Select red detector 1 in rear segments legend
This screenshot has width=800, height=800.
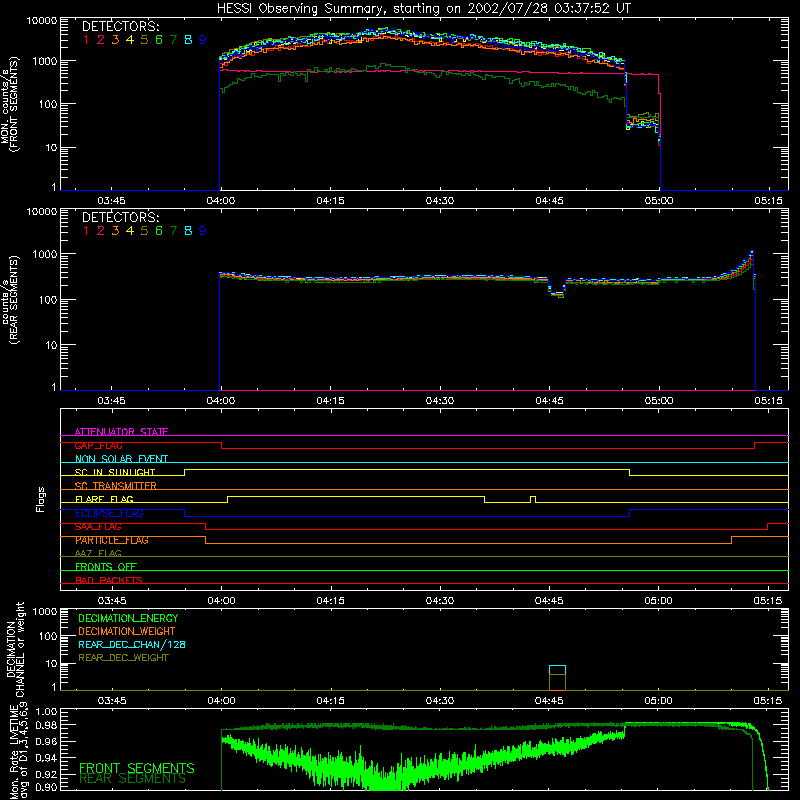point(86,231)
